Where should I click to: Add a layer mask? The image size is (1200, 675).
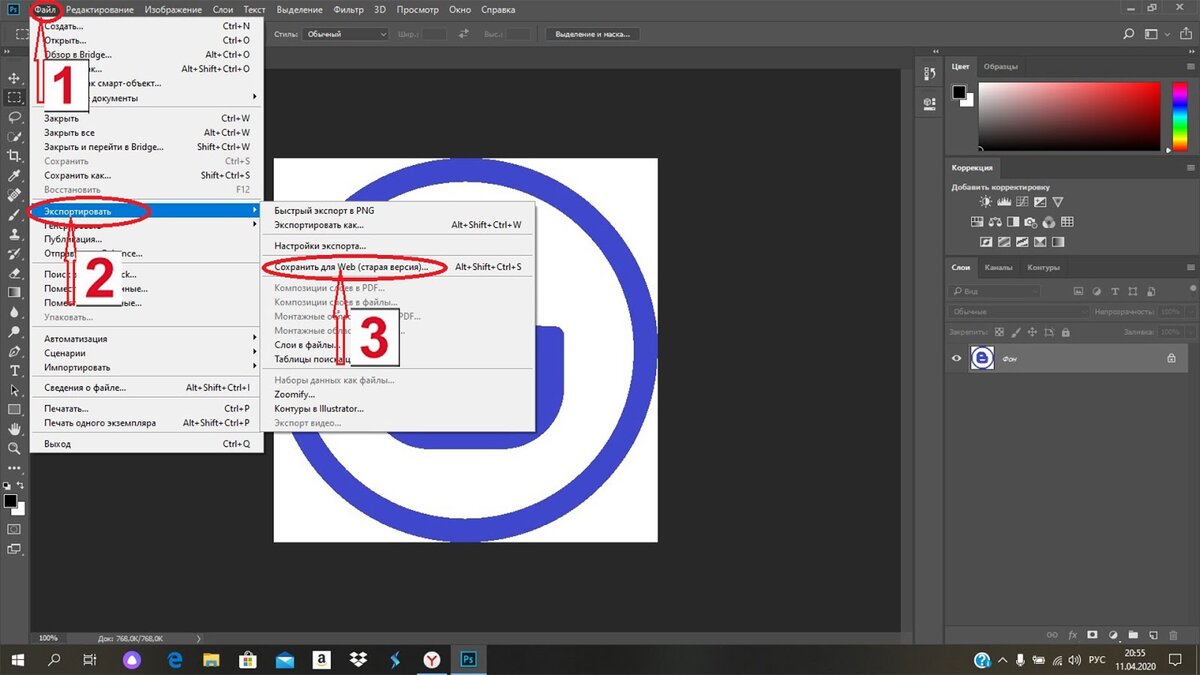coord(1092,635)
